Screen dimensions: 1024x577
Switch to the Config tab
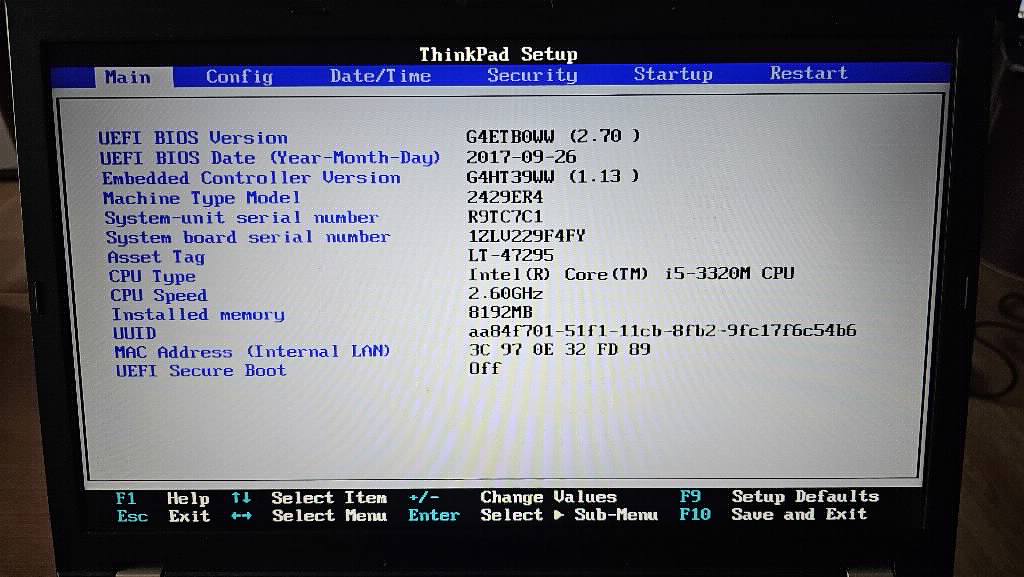239,76
